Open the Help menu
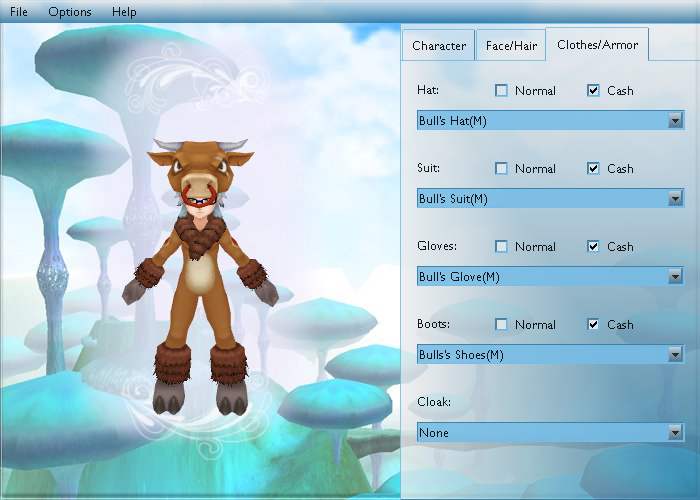The width and height of the screenshot is (700, 500). coord(124,12)
